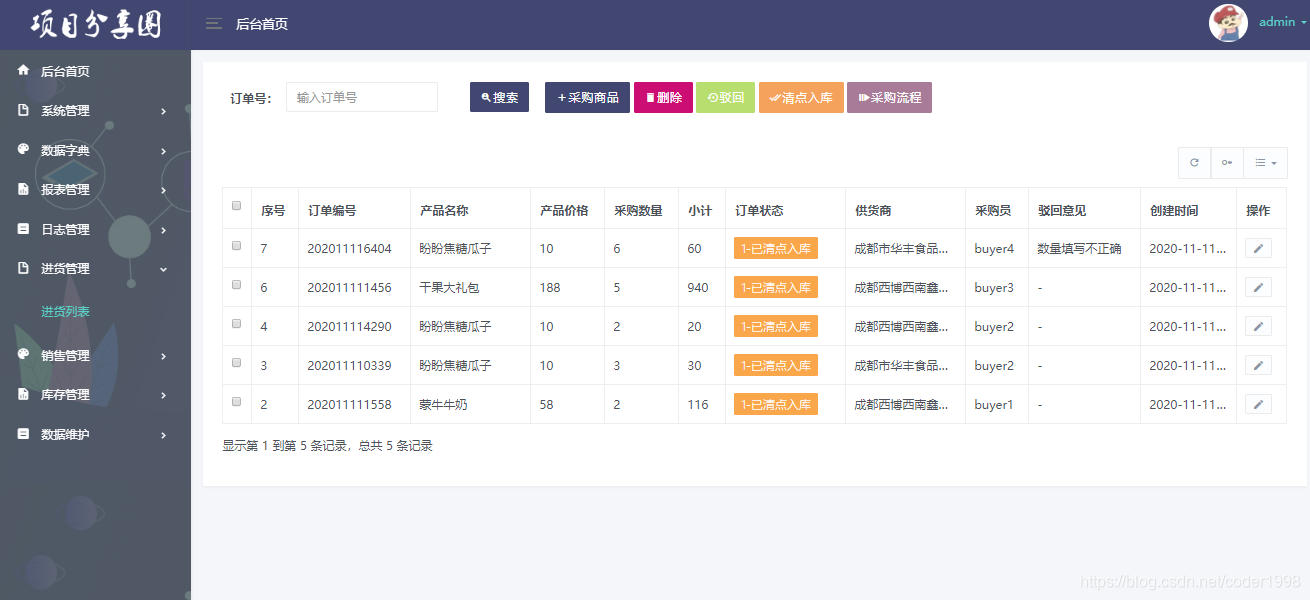Open the columns dropdown above the table
The width and height of the screenshot is (1310, 600).
(x=1265, y=162)
